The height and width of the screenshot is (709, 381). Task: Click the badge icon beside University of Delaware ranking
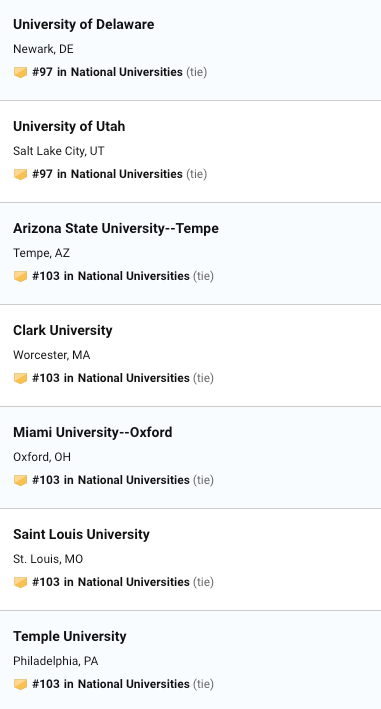[x=20, y=72]
